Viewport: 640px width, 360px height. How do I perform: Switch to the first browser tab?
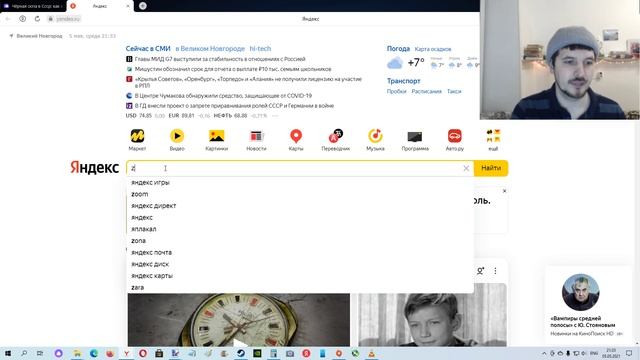[33, 6]
